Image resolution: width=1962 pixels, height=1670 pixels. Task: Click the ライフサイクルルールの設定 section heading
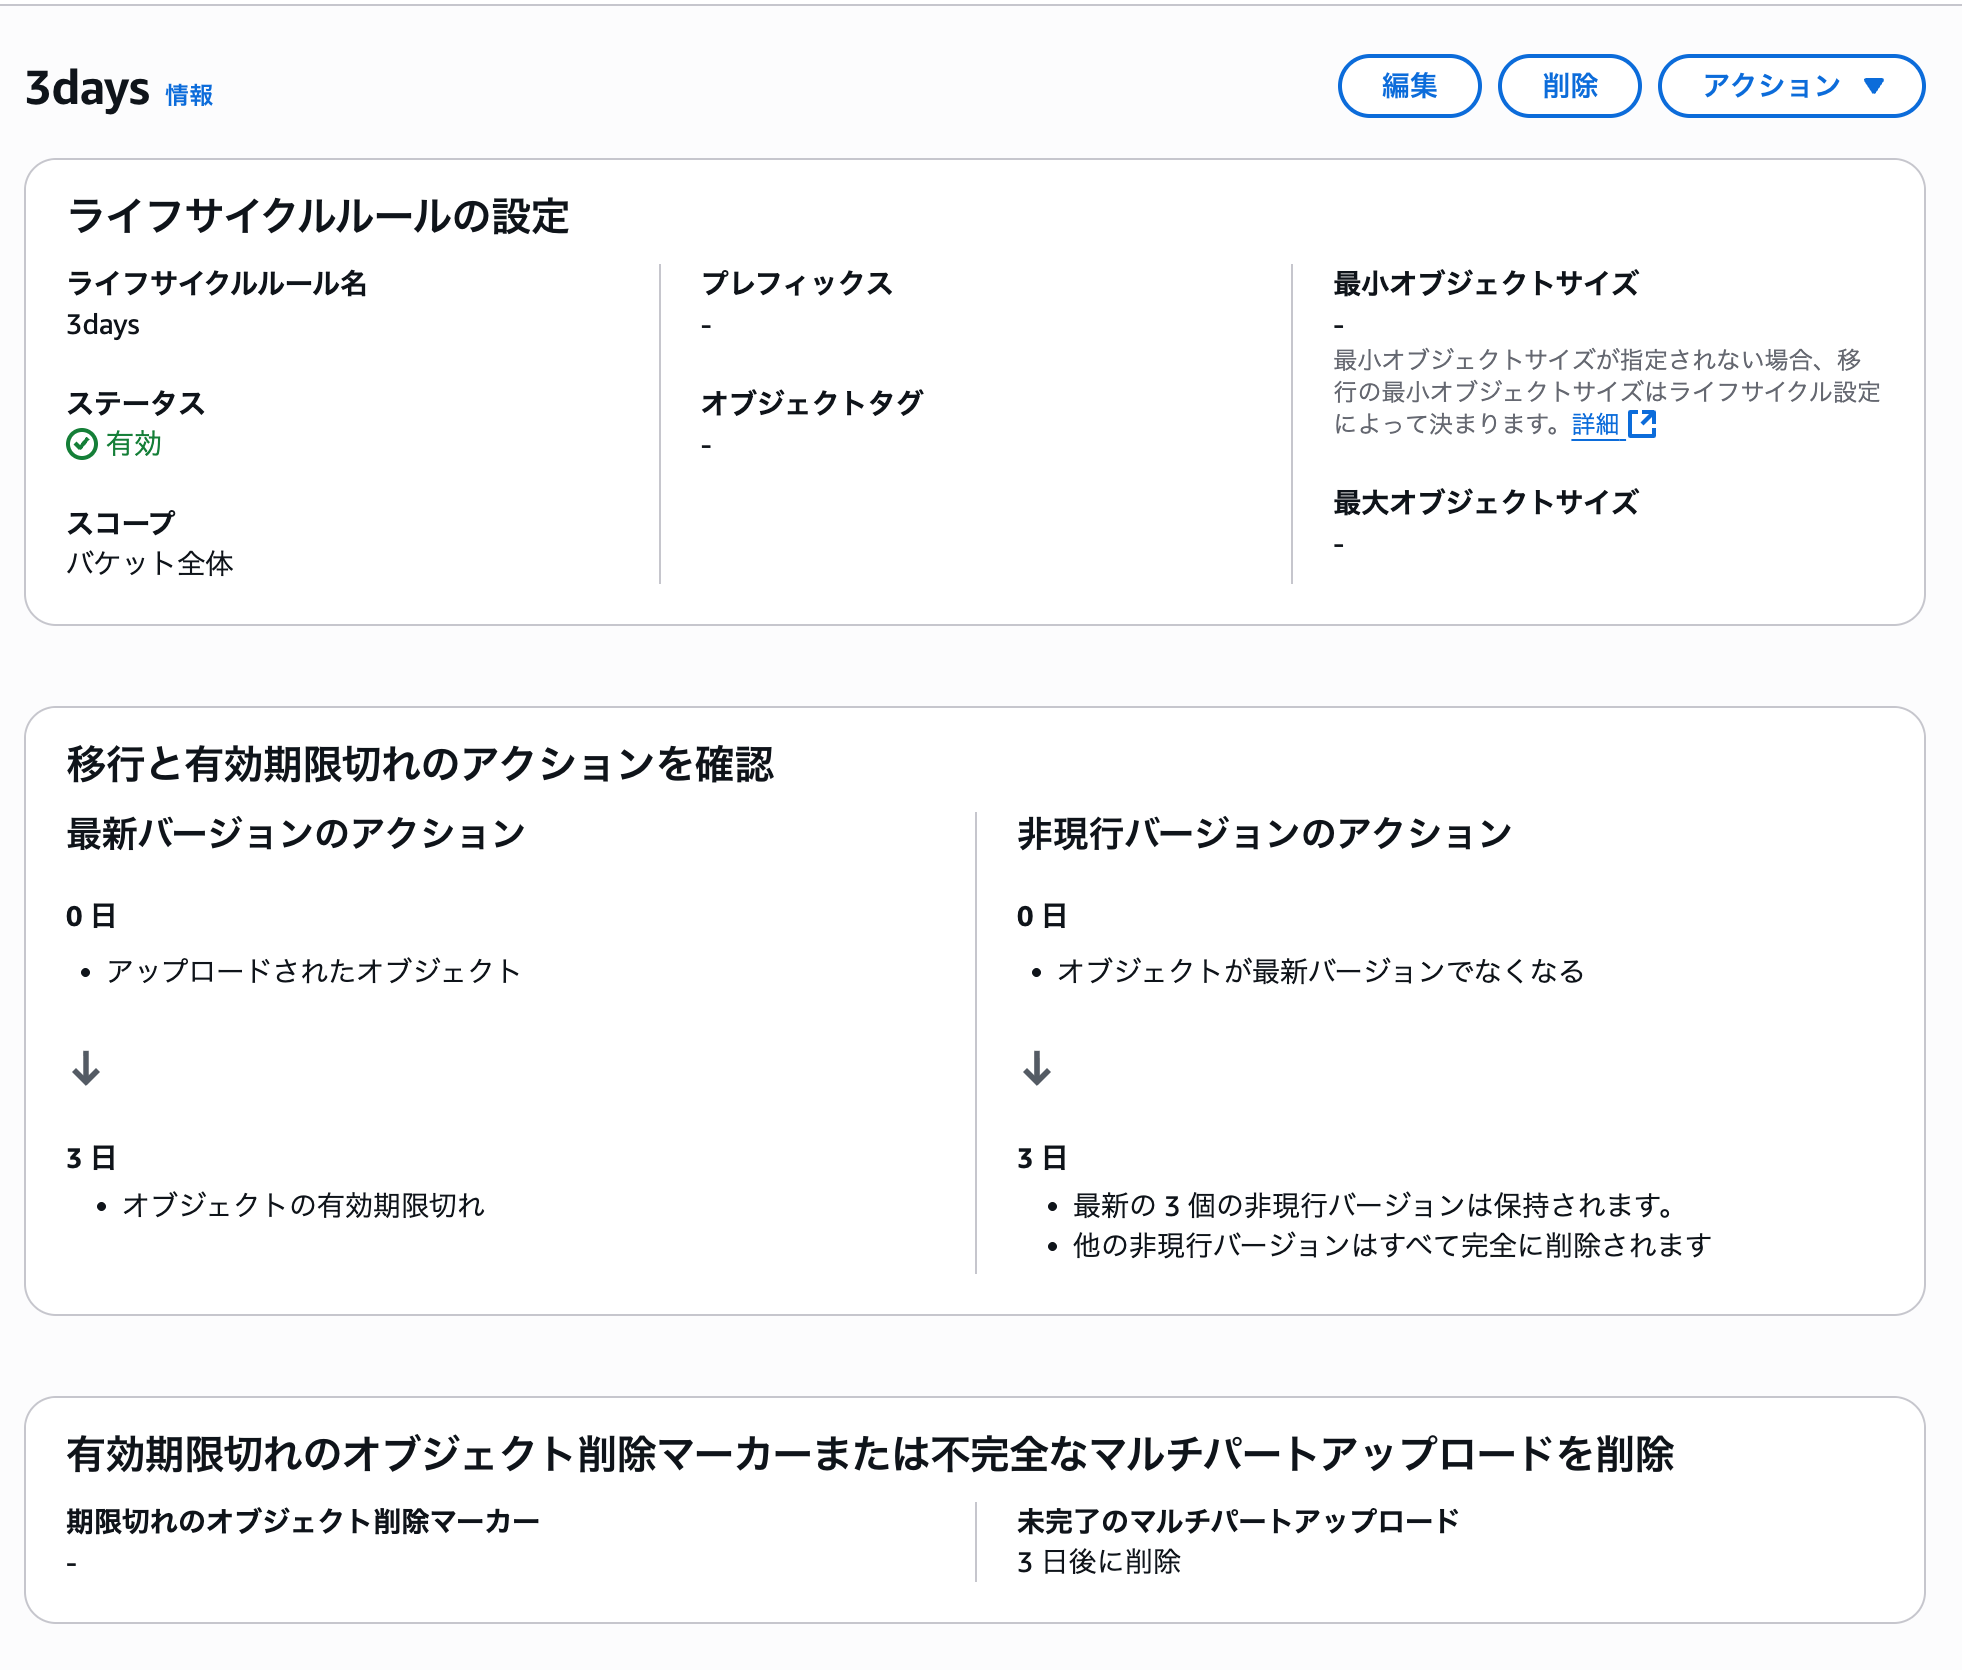(318, 216)
